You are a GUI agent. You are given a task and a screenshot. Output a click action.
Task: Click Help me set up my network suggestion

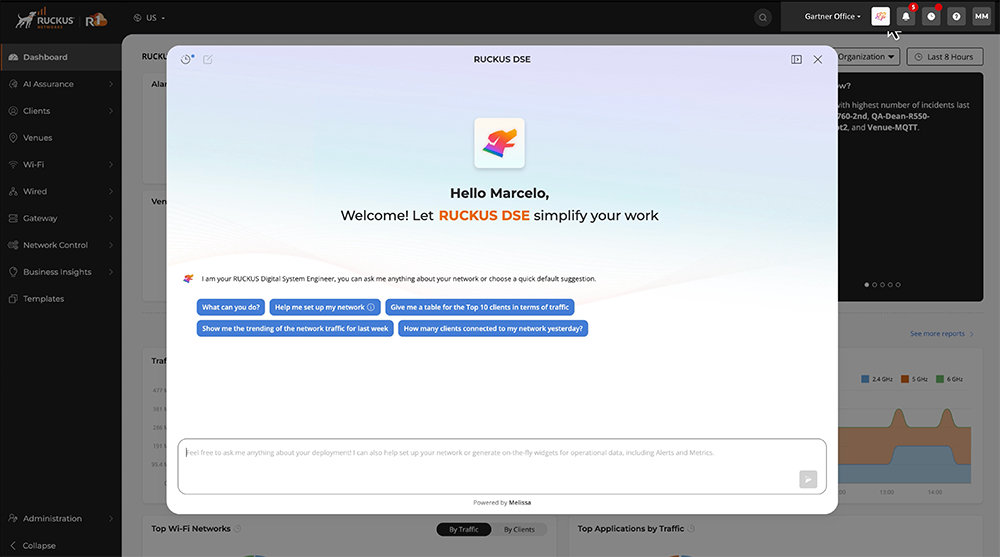coord(325,307)
